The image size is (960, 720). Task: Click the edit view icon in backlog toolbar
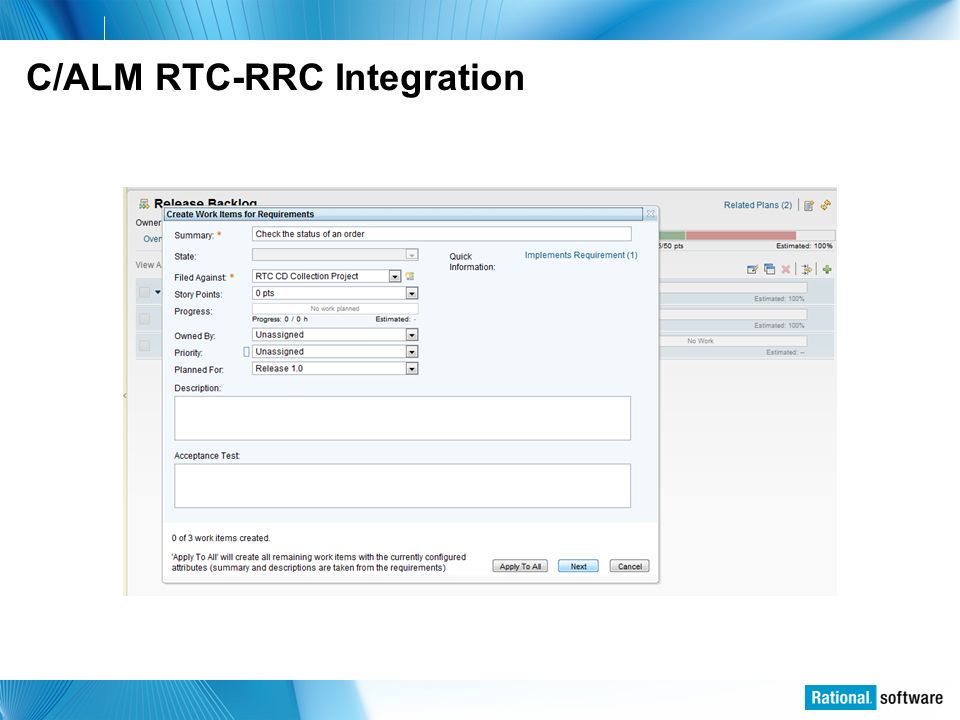752,269
